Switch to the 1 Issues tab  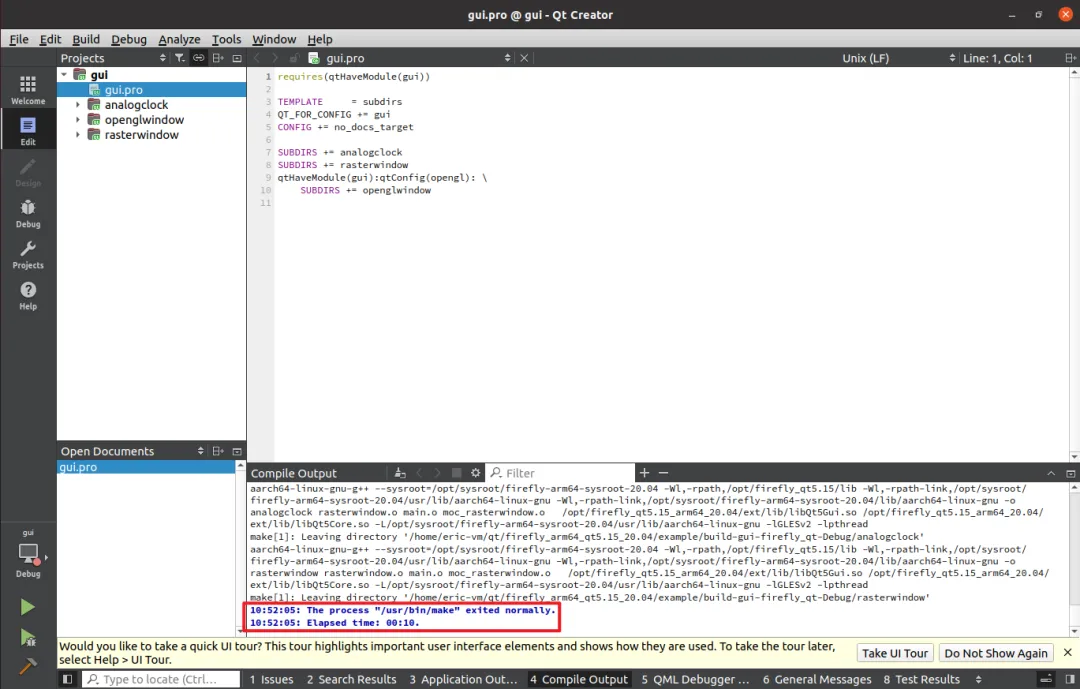click(x=271, y=679)
